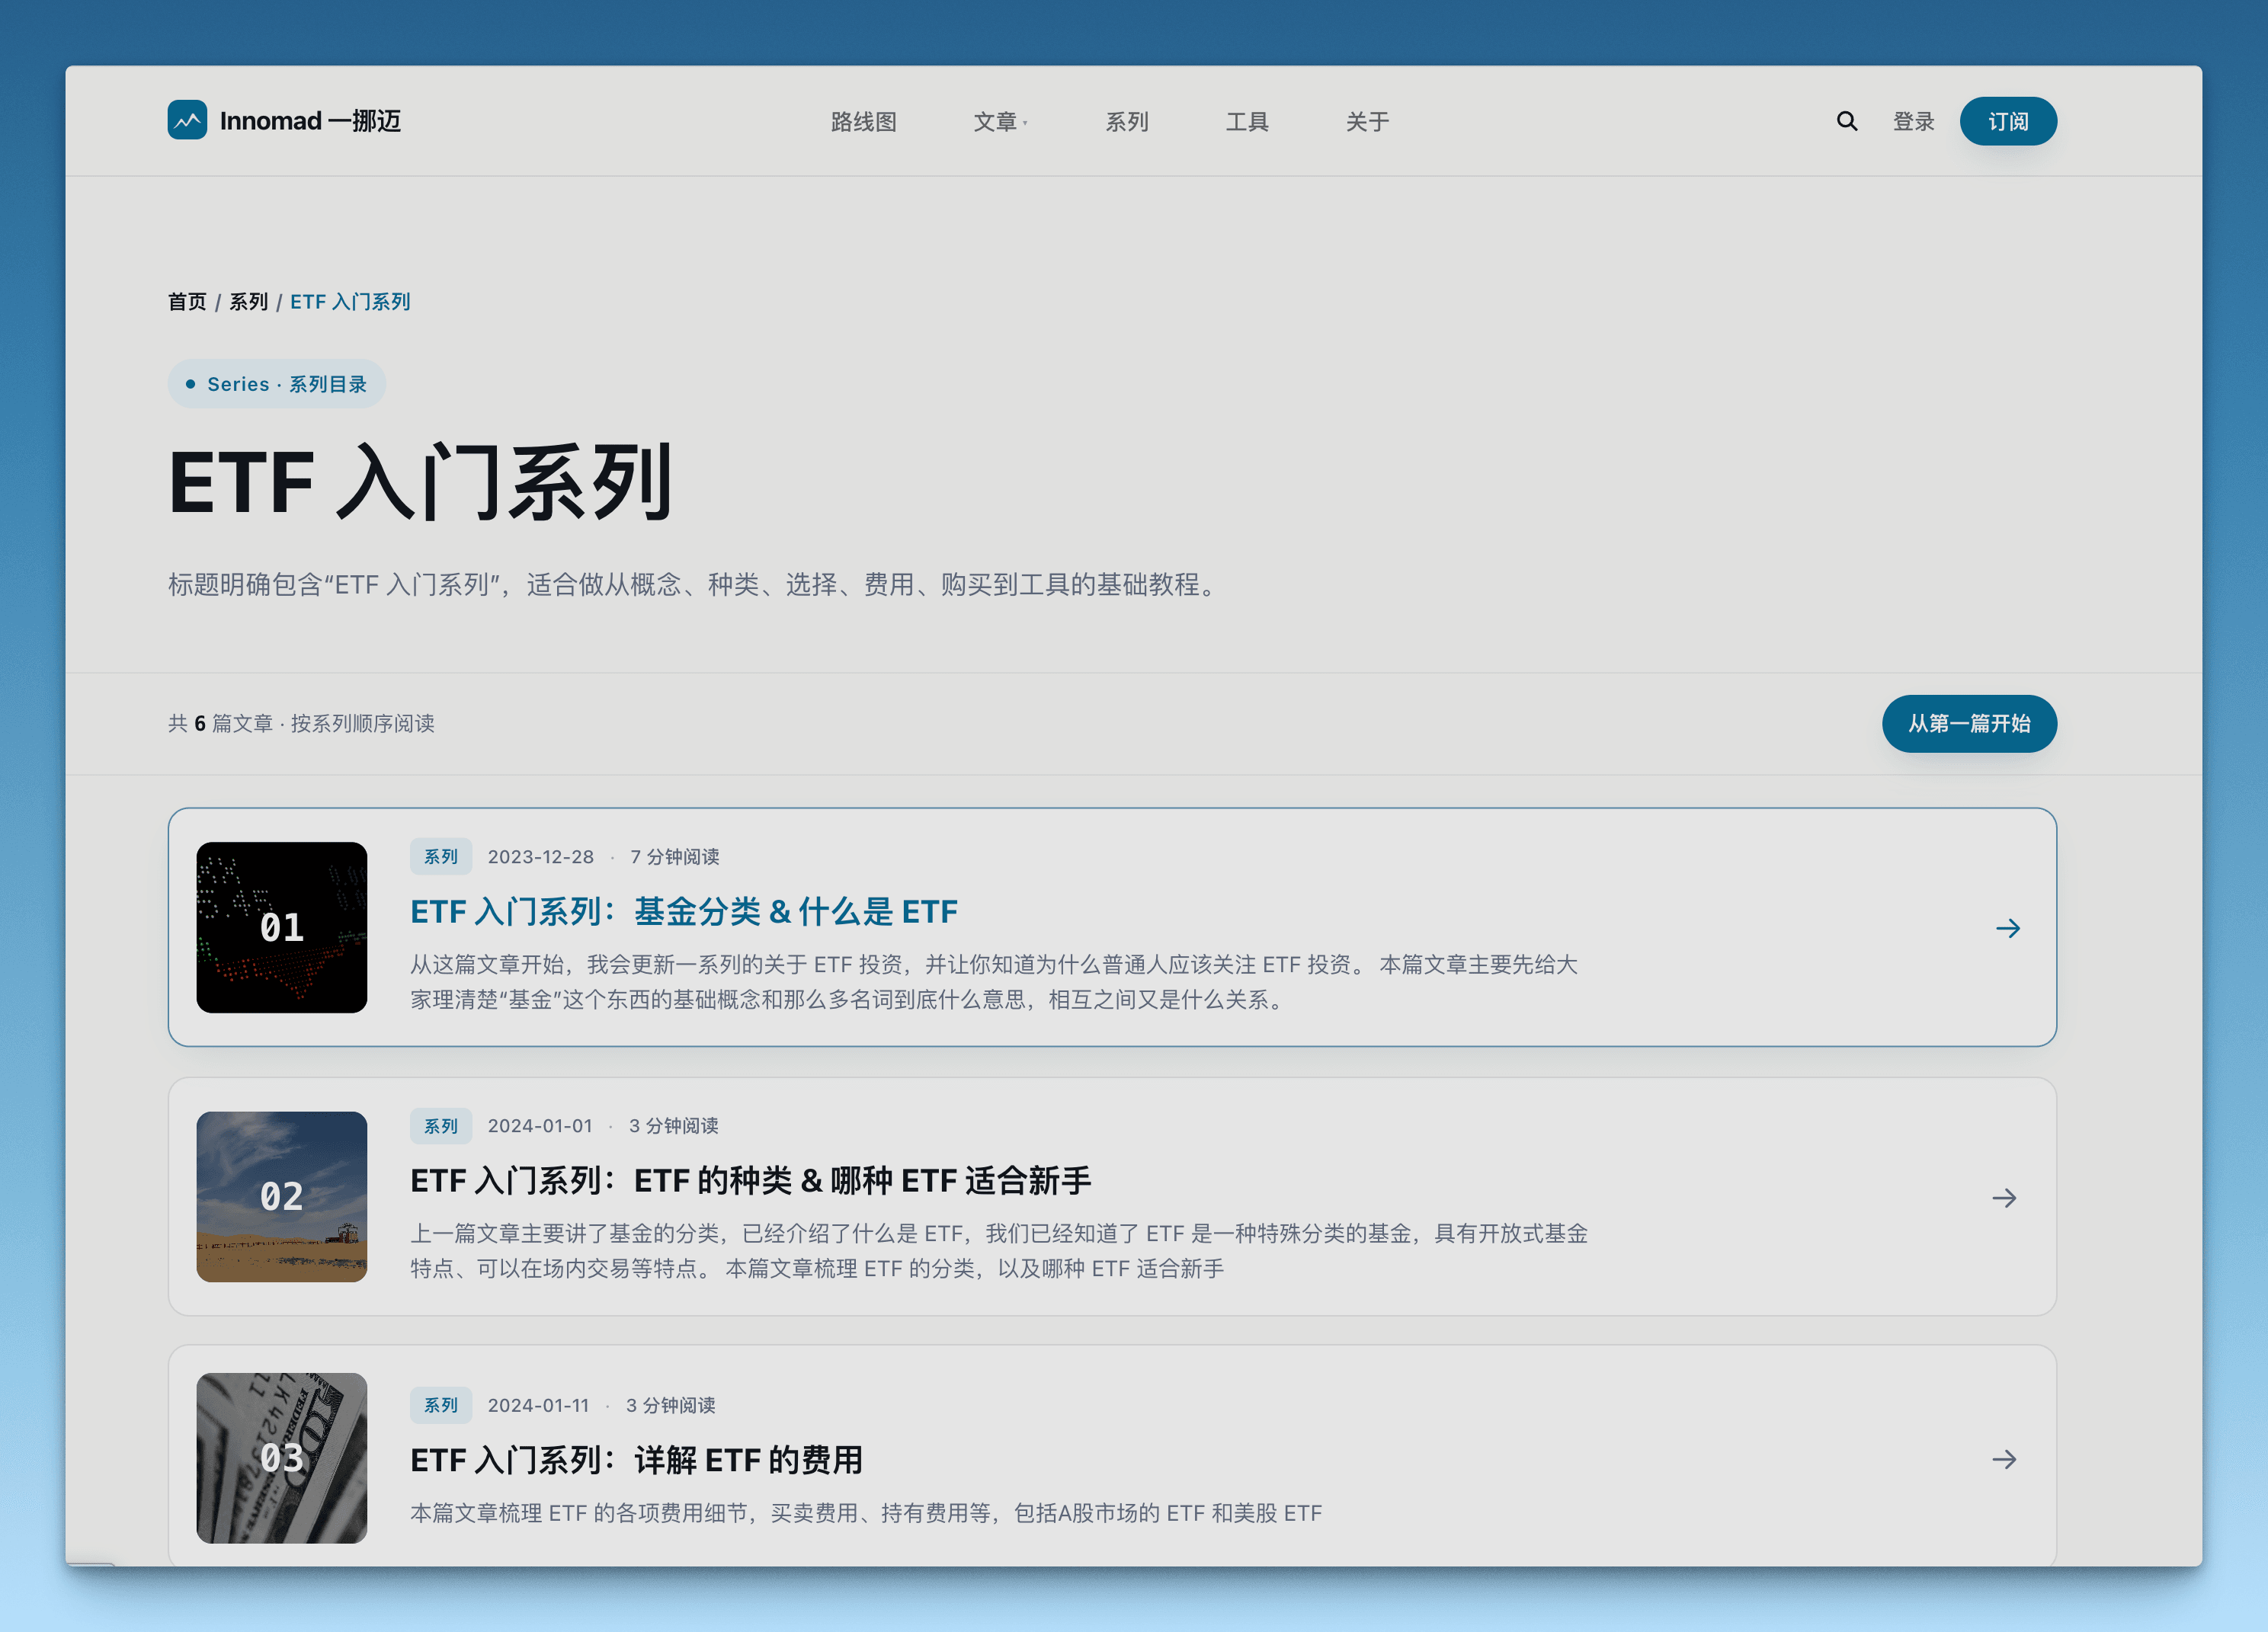This screenshot has height=1632, width=2268.
Task: Click arrow icon on ETF 的种类 article card
Action: (2004, 1197)
